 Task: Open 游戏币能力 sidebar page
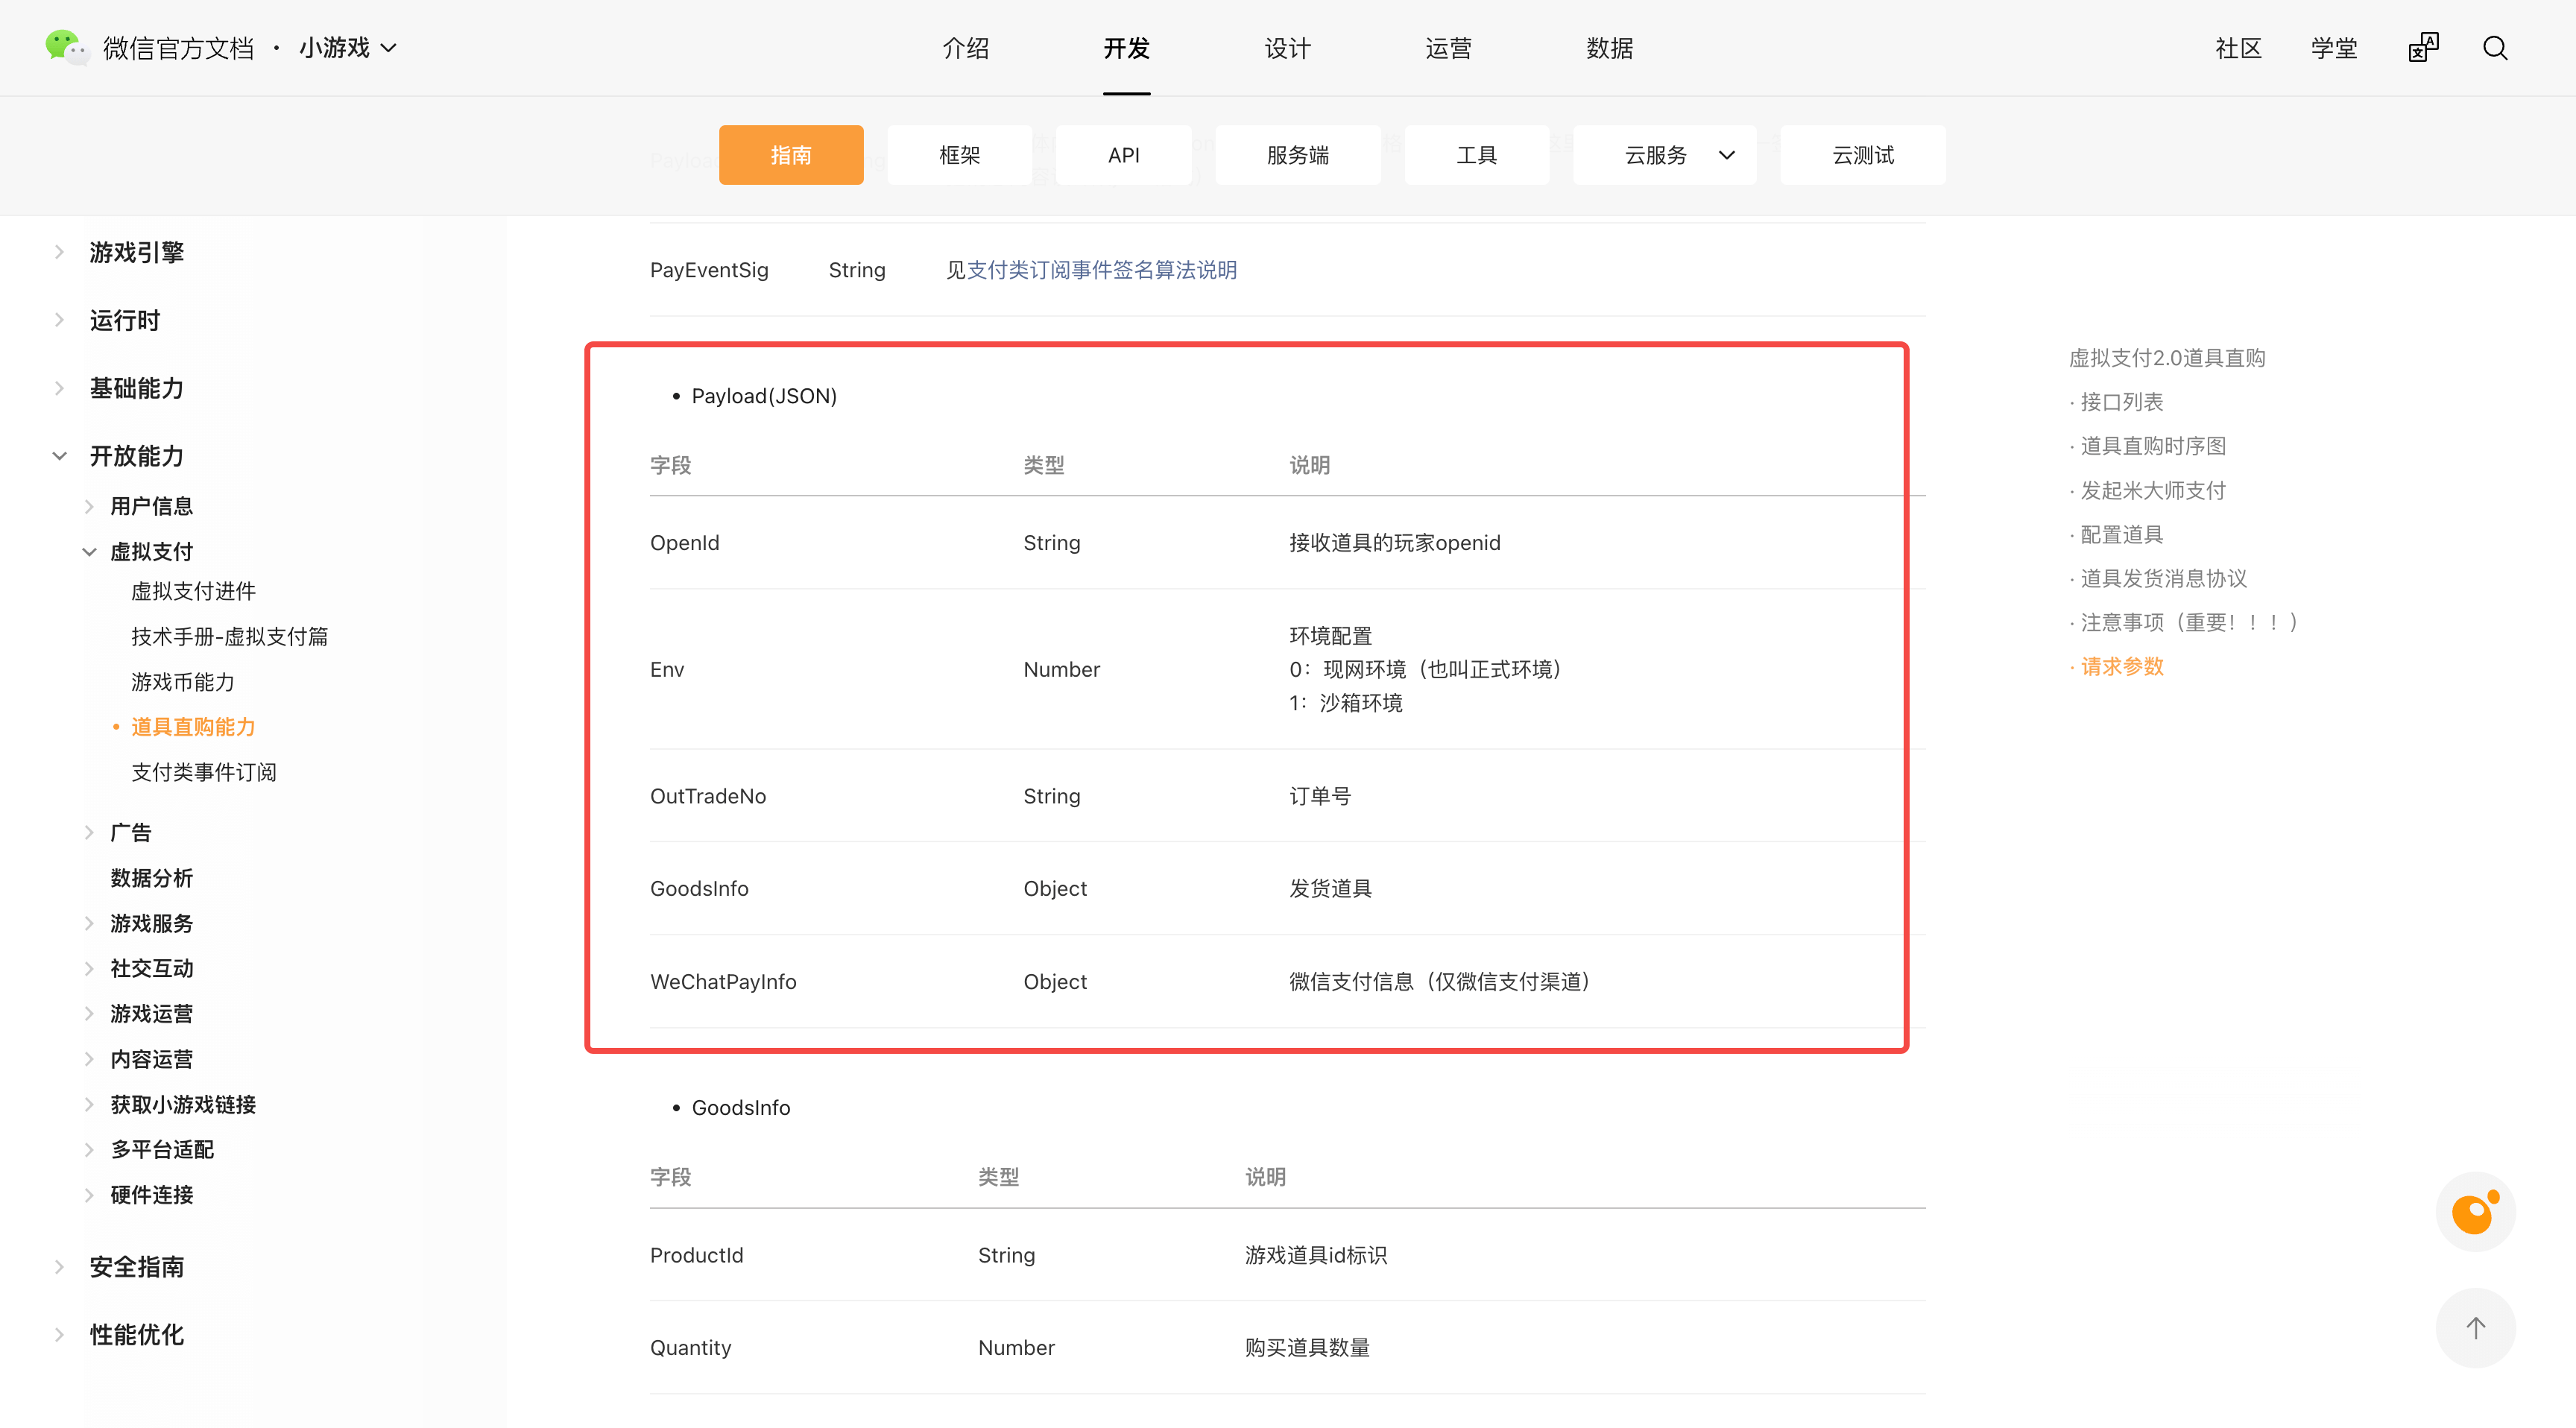coord(183,682)
